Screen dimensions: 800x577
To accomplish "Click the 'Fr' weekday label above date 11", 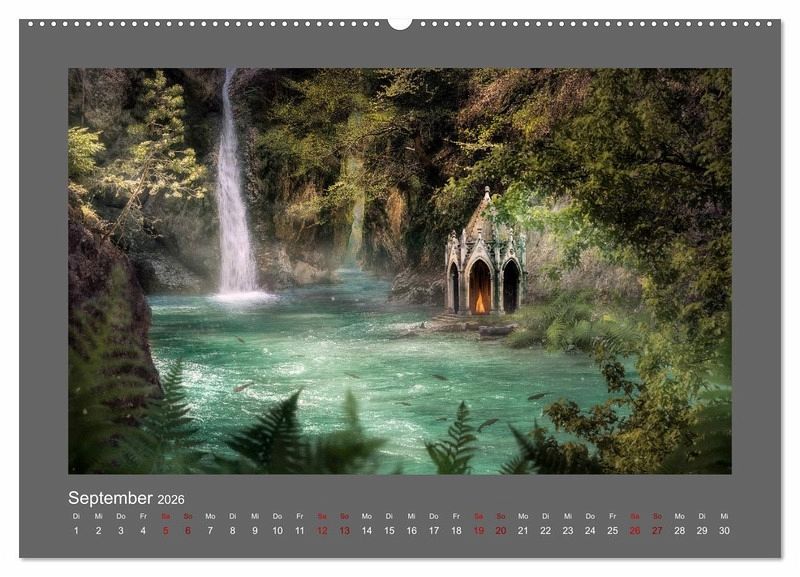I will coord(299,516).
